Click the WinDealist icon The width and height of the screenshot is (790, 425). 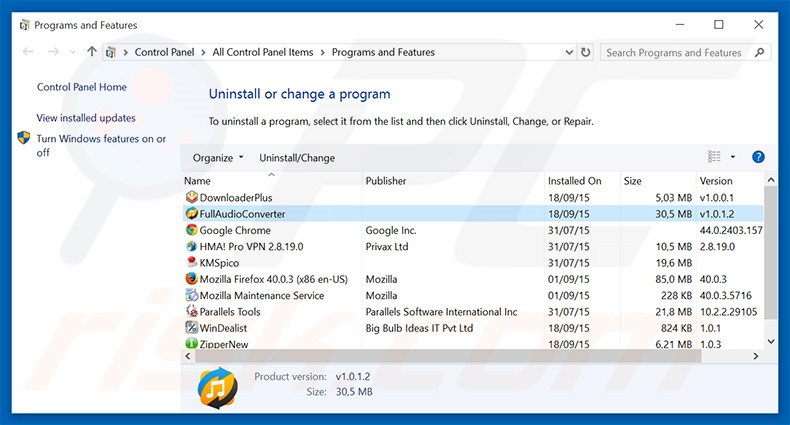coord(191,327)
